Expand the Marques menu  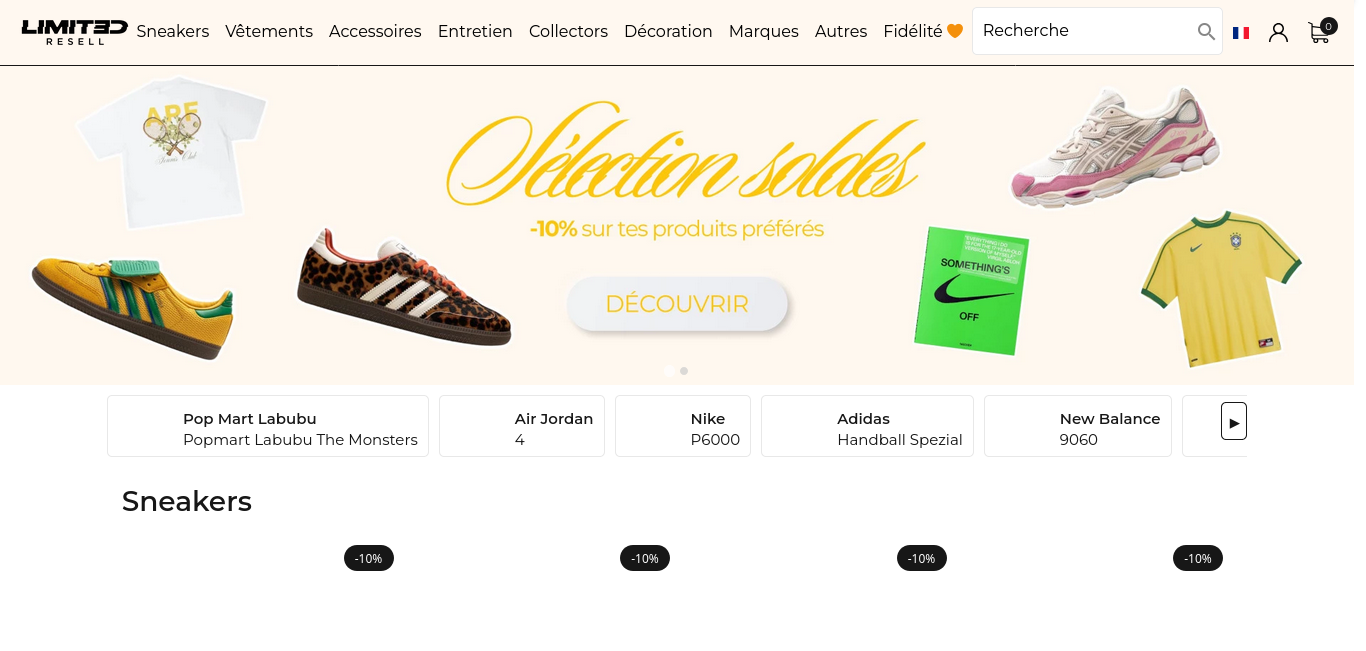point(764,31)
